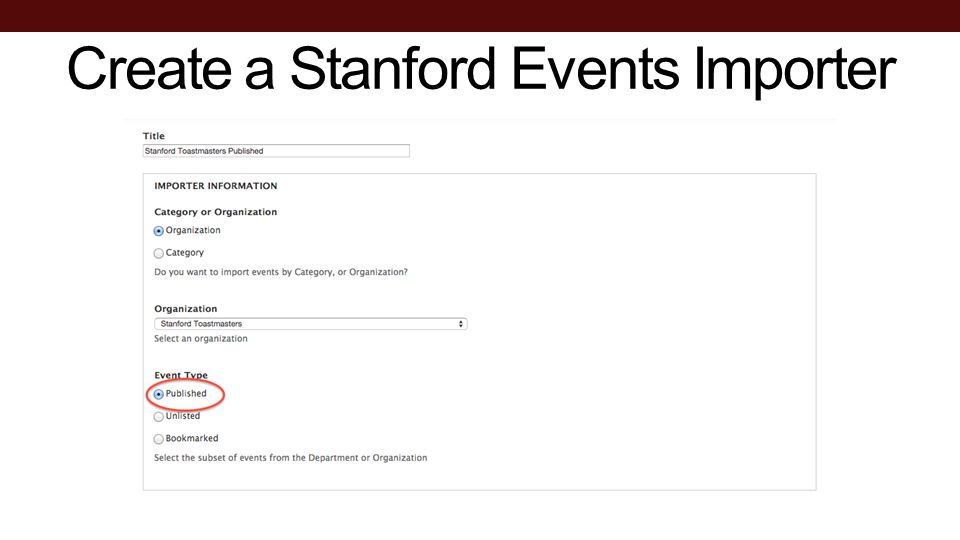The image size is (960, 540).
Task: Click the 'Title' field label
Action: pyautogui.click(x=154, y=136)
